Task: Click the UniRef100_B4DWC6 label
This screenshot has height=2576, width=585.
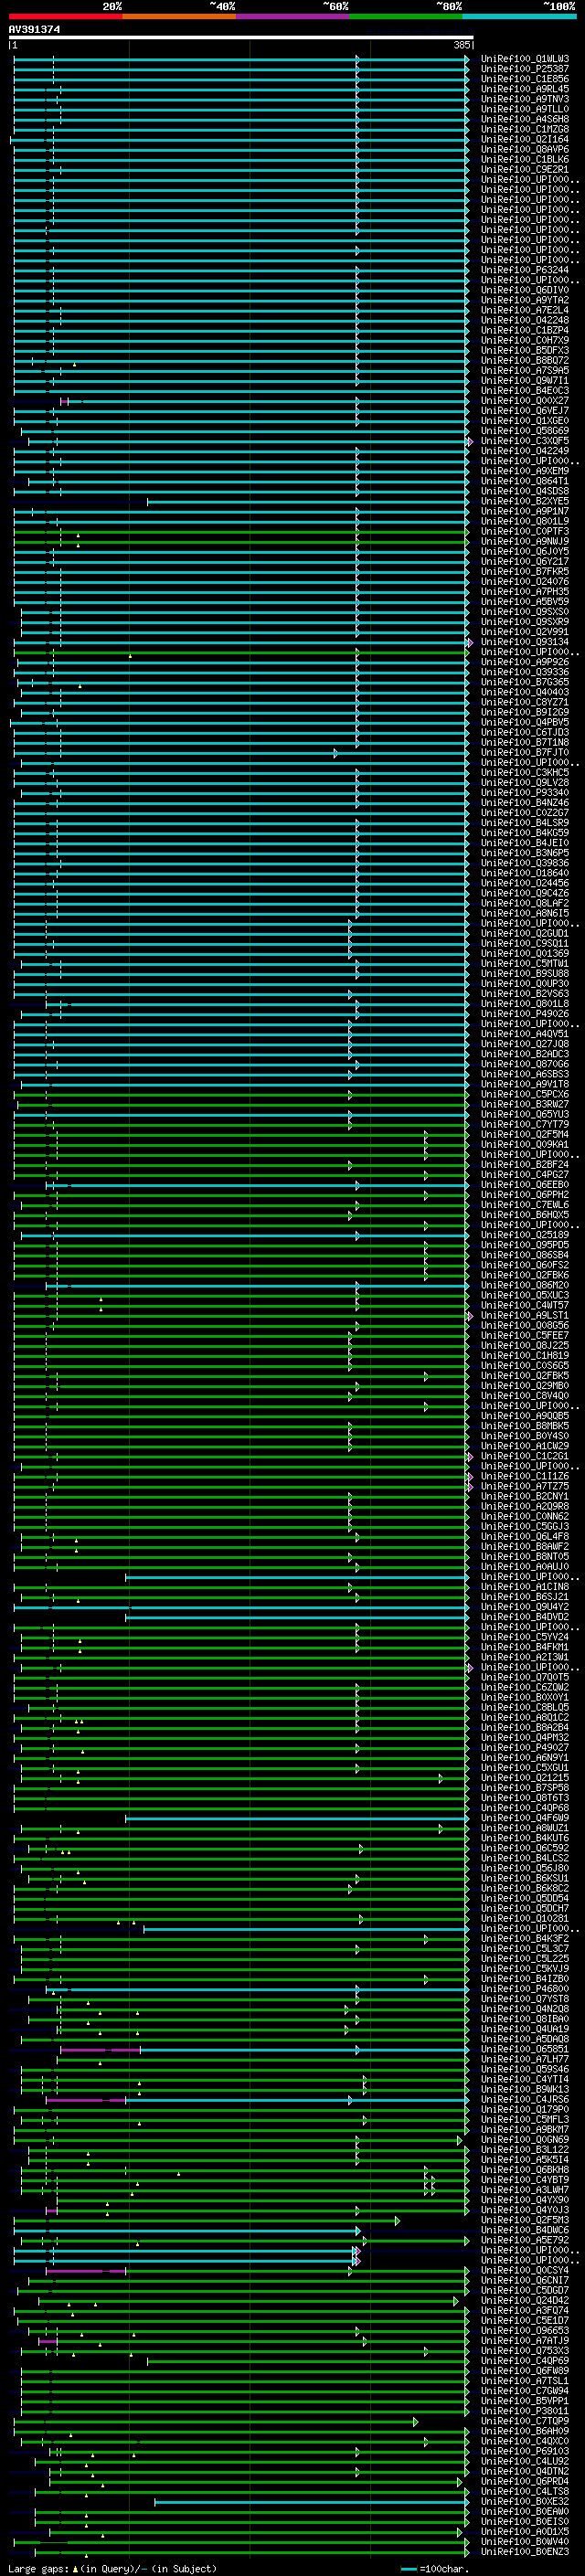Action: 525,2230
